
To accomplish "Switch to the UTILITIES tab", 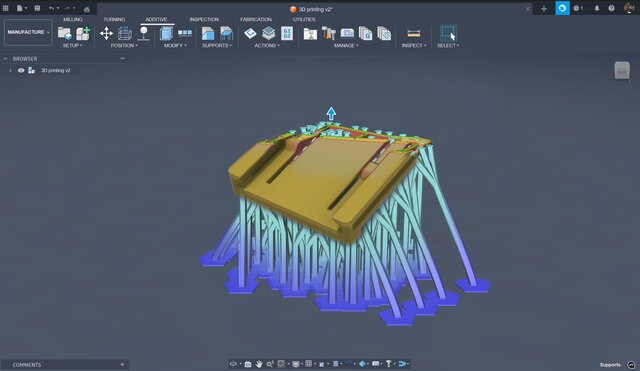I will (x=304, y=19).
